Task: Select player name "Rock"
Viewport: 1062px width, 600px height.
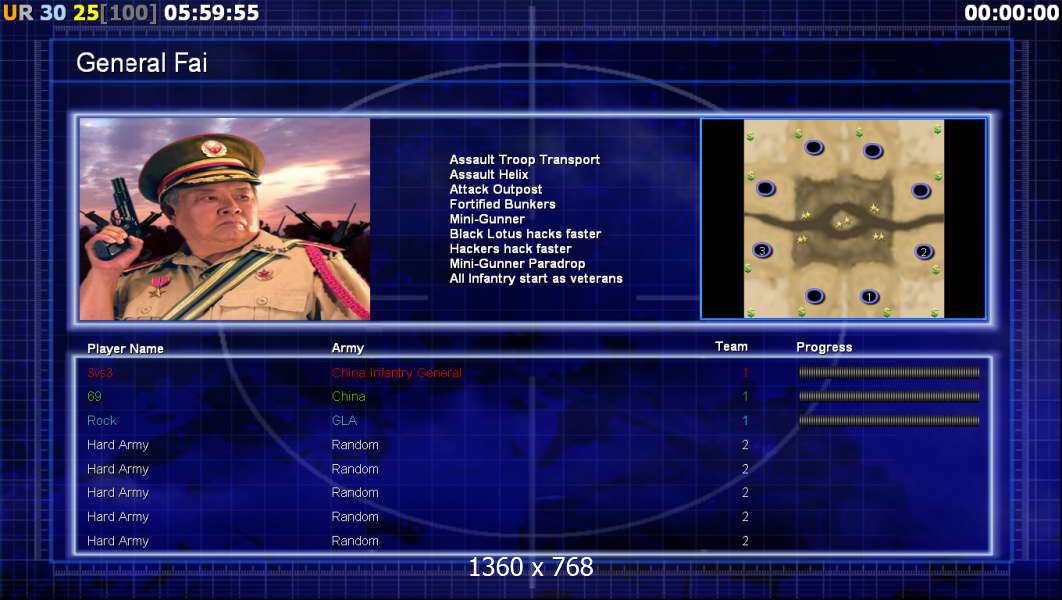Action: coord(102,421)
